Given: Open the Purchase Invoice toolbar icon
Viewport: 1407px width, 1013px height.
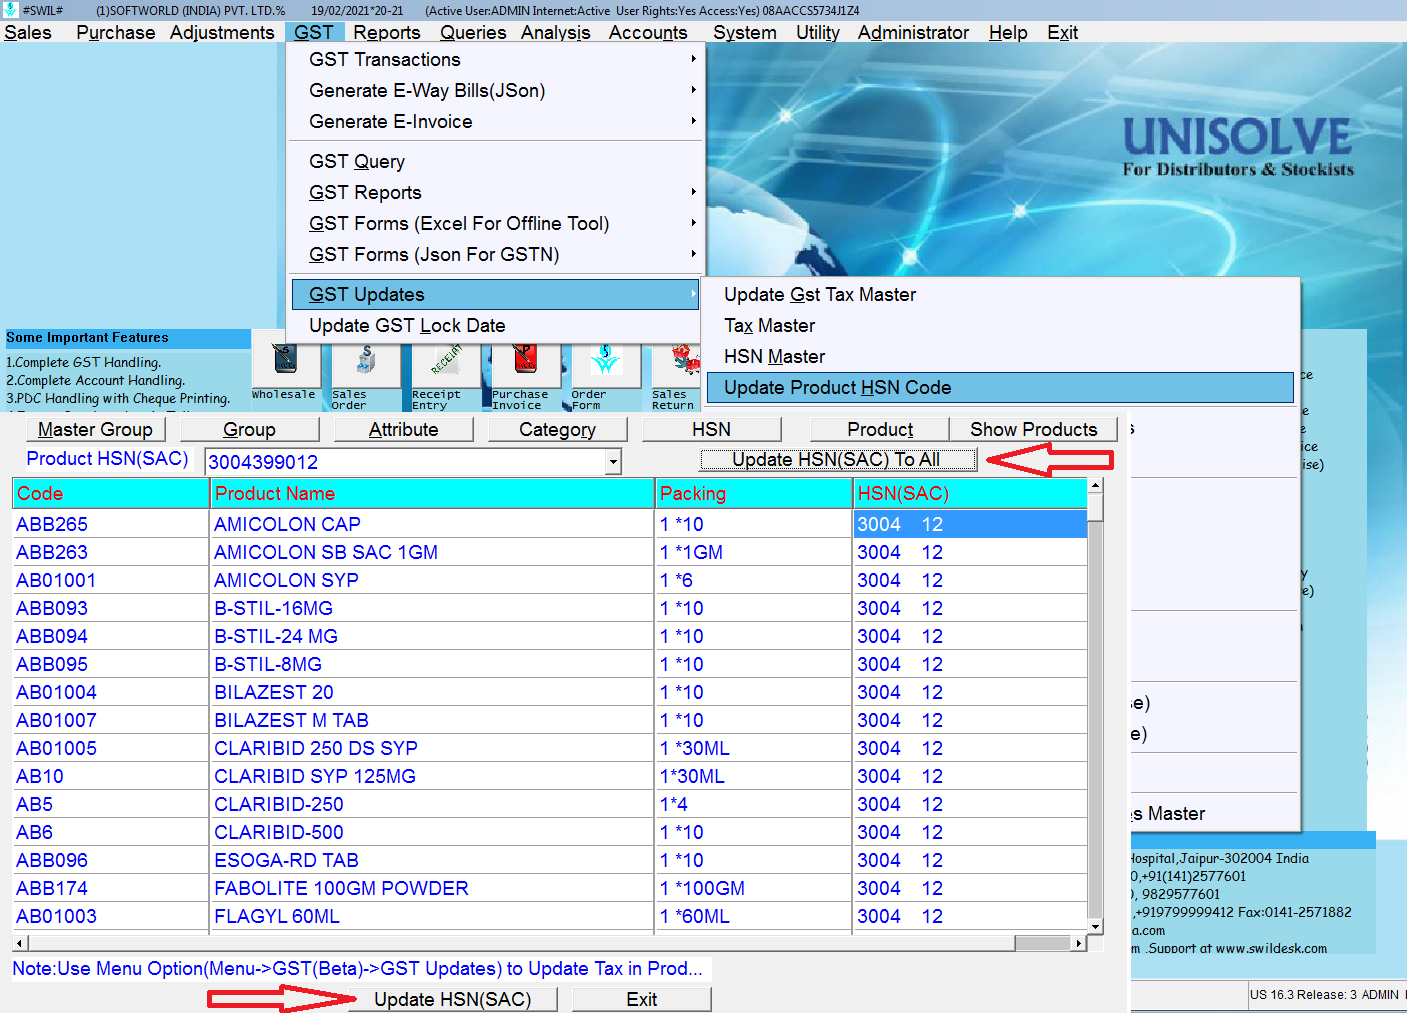Looking at the screenshot, I should 526,367.
